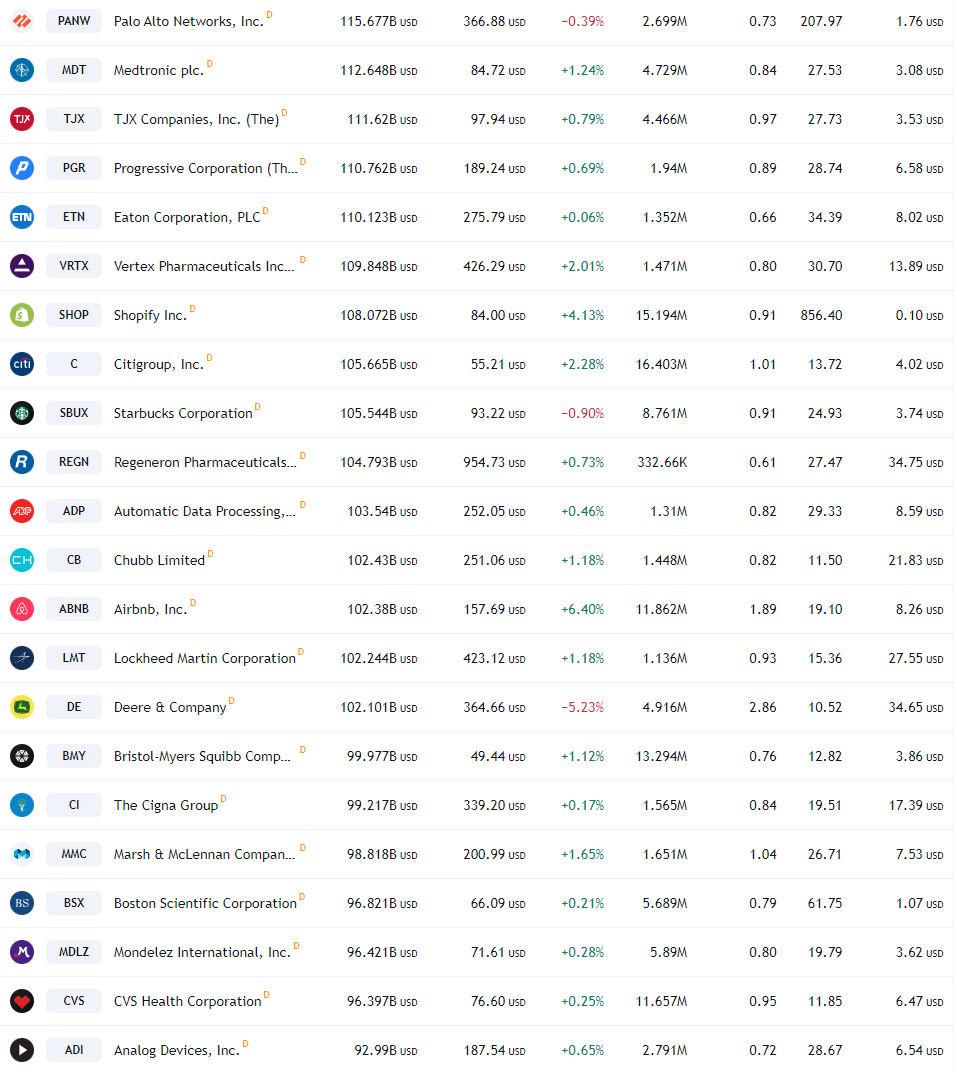Click the Starbucks logo icon
Viewport: 955px width, 1071px height.
coord(22,413)
